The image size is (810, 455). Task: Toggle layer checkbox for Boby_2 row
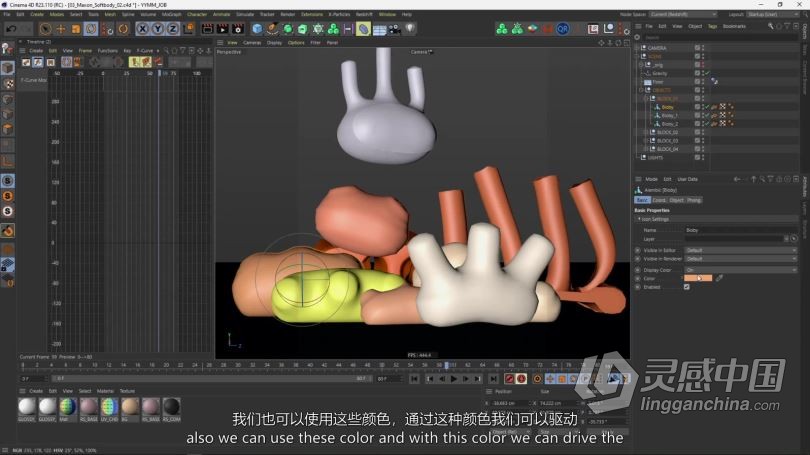click(697, 124)
